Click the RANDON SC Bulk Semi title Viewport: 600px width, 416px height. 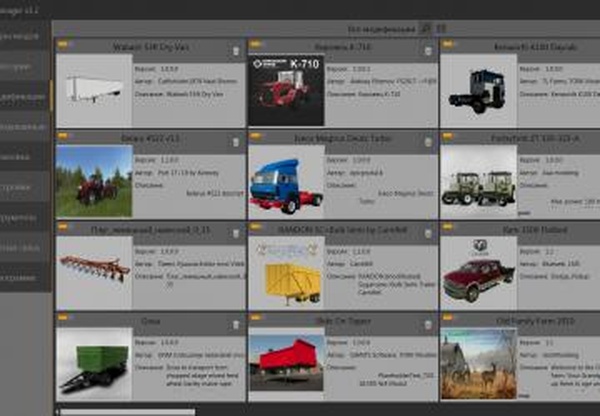[x=343, y=230]
